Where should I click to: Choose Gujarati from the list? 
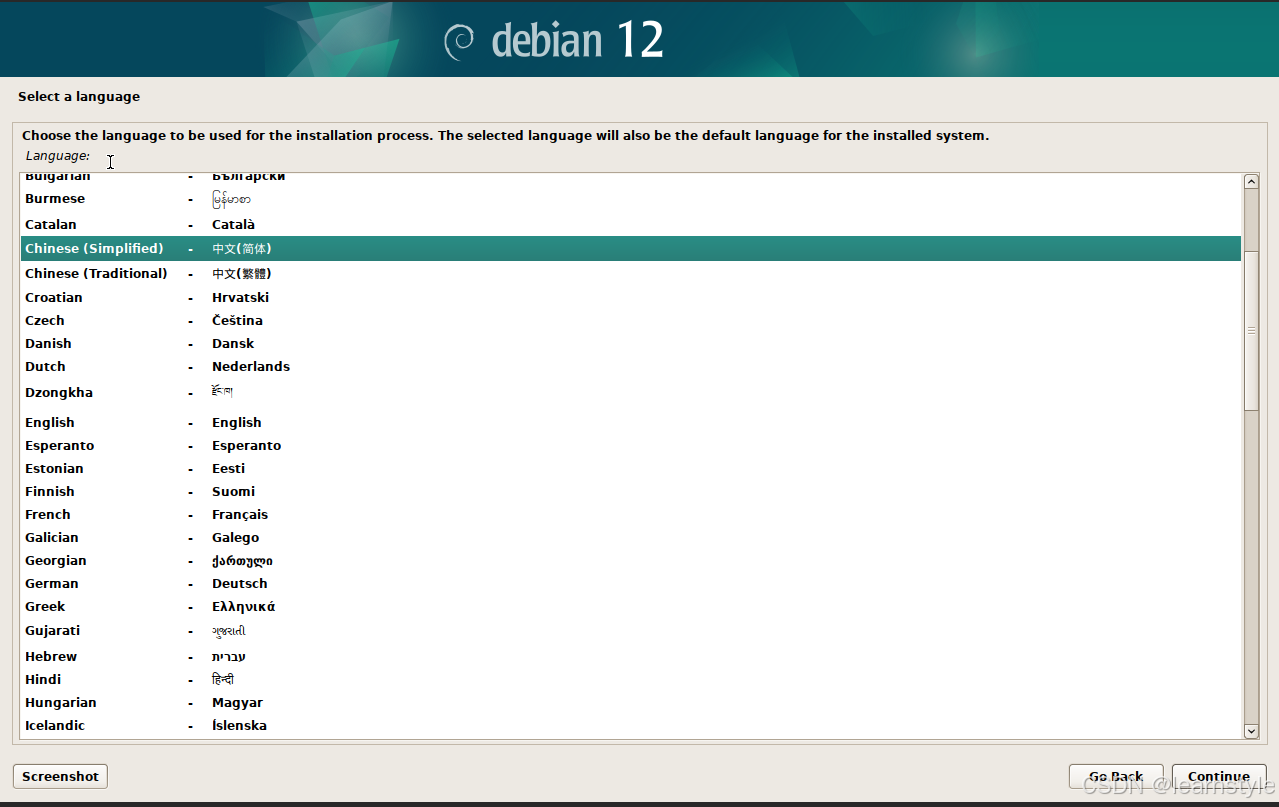[x=631, y=631]
